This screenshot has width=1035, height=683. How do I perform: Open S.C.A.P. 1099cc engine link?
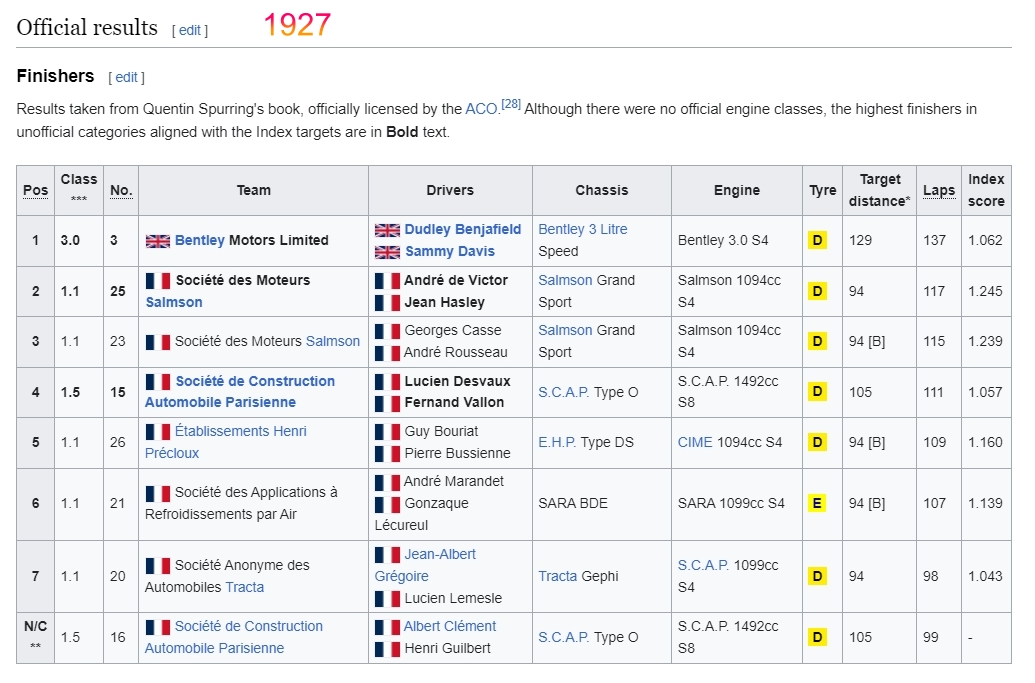pyautogui.click(x=703, y=566)
